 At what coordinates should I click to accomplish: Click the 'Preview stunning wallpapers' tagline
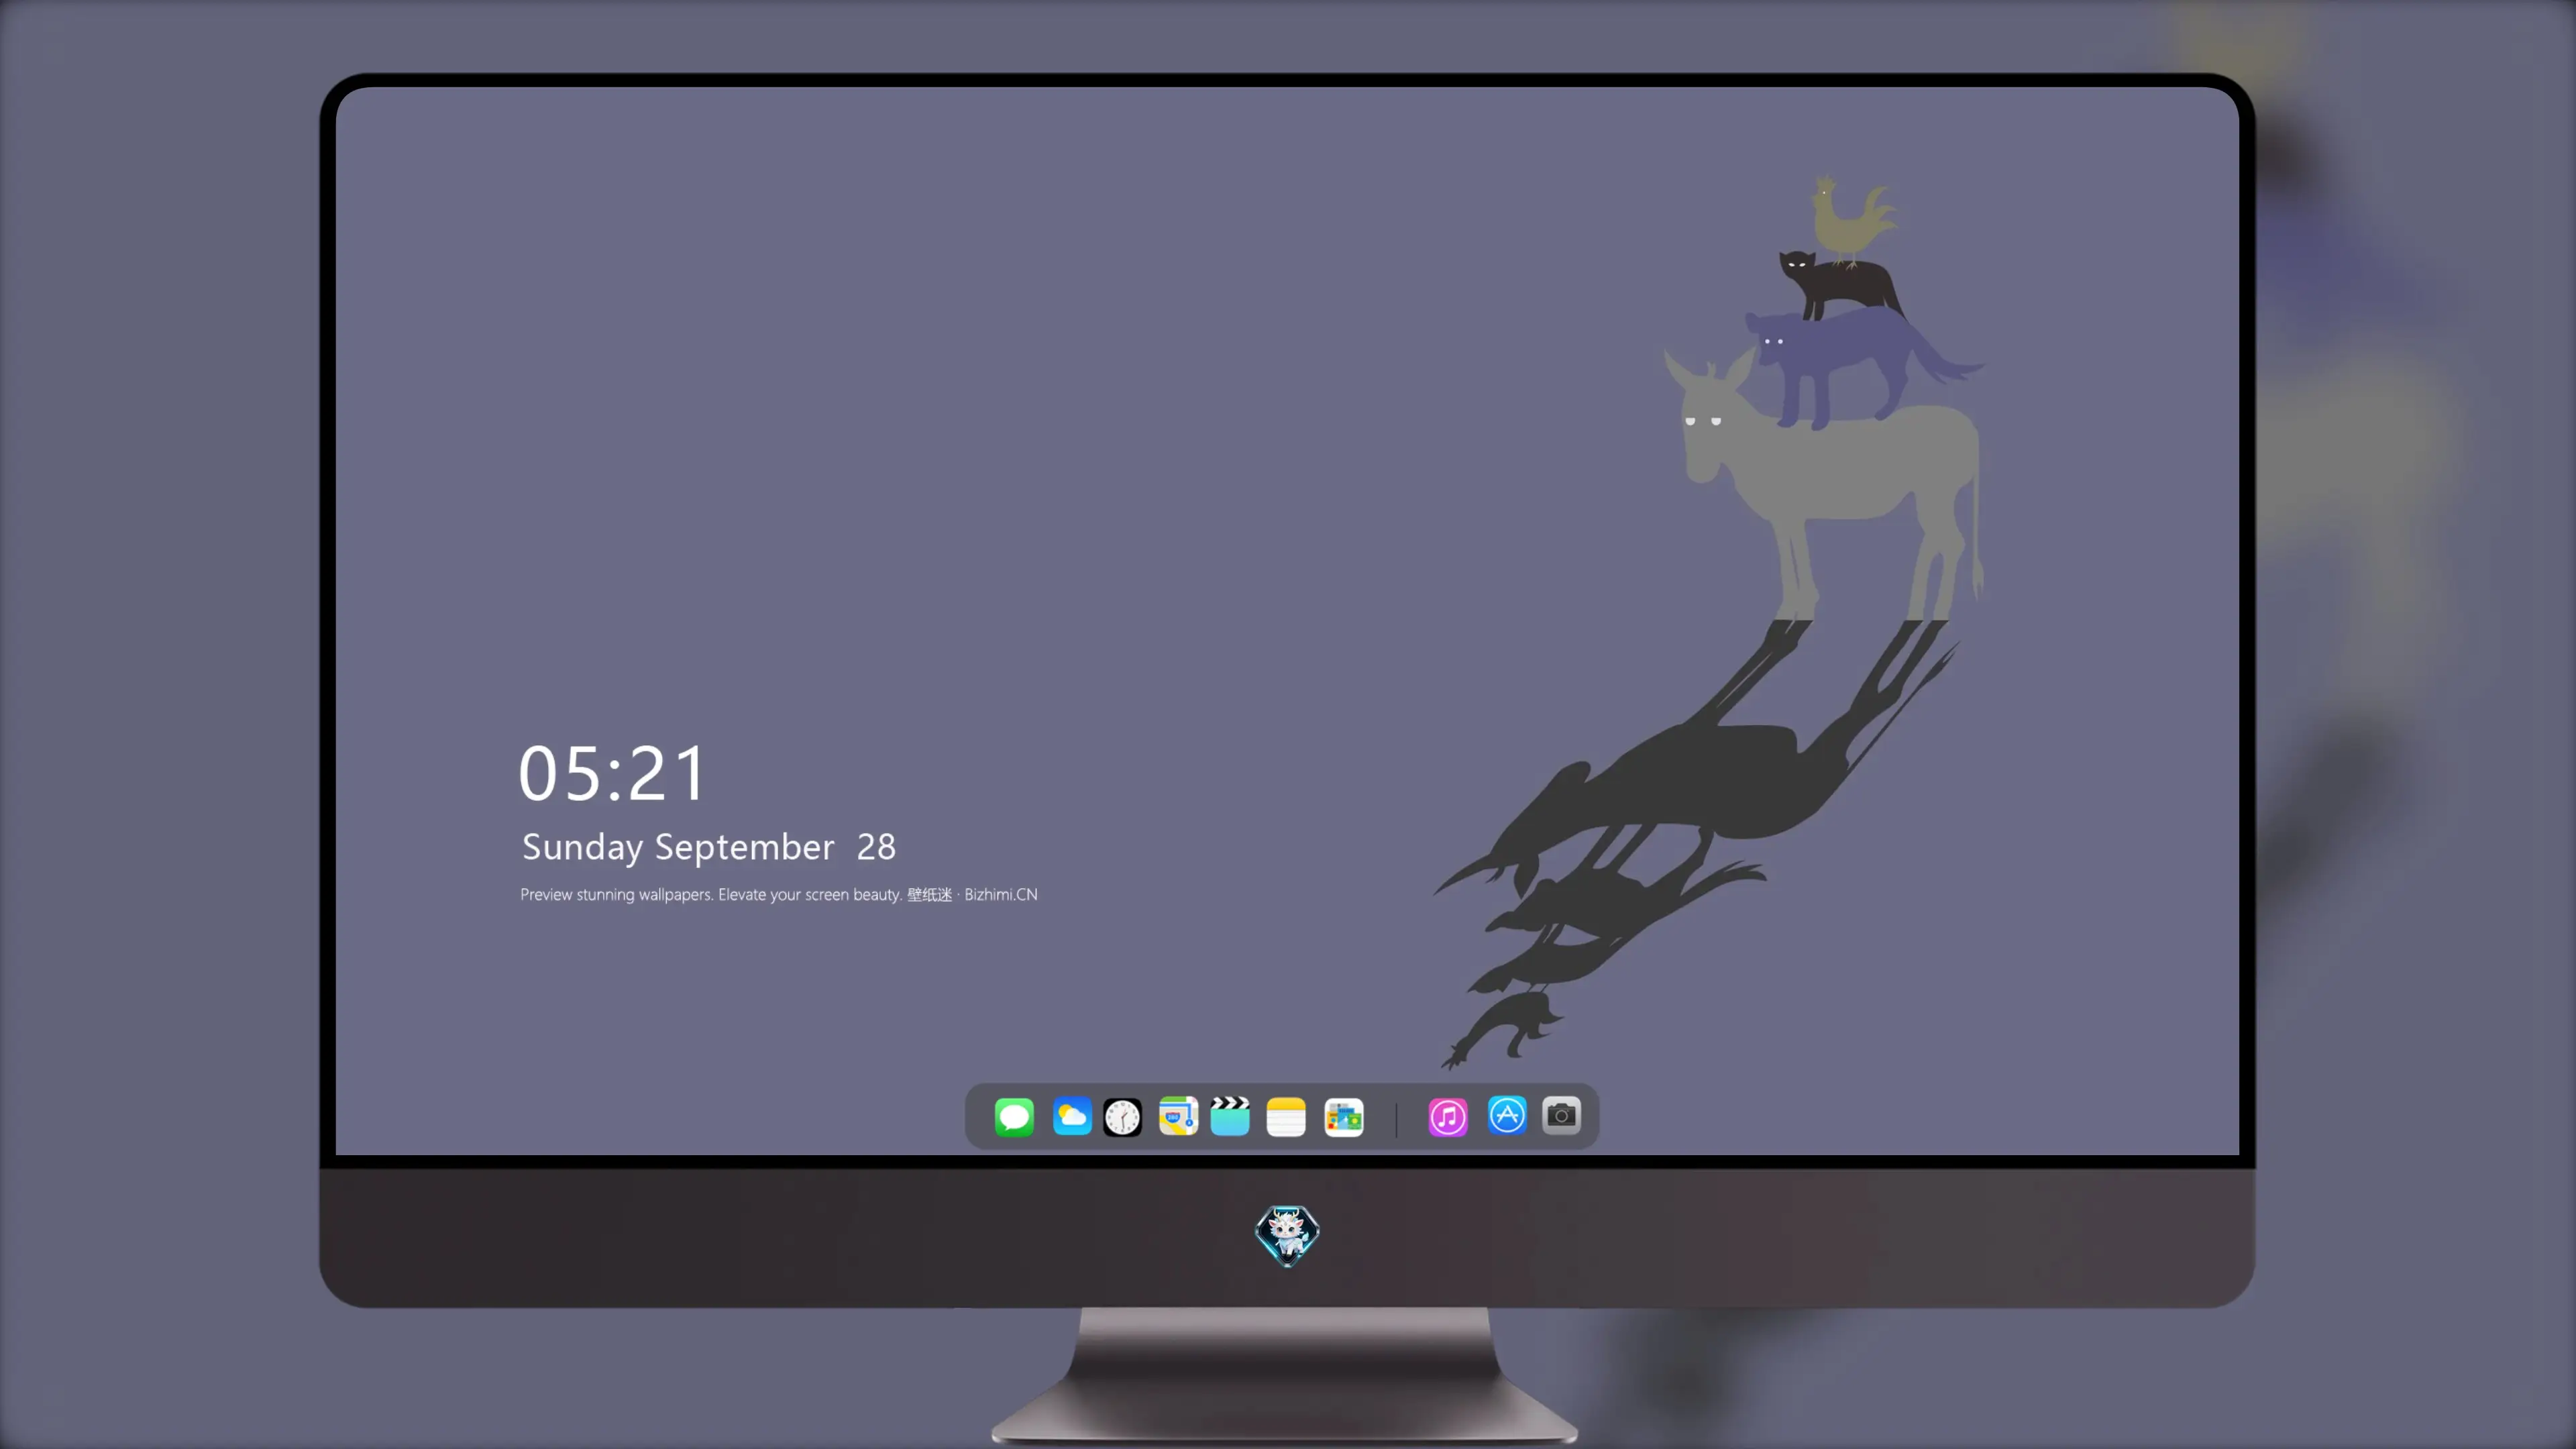[778, 894]
